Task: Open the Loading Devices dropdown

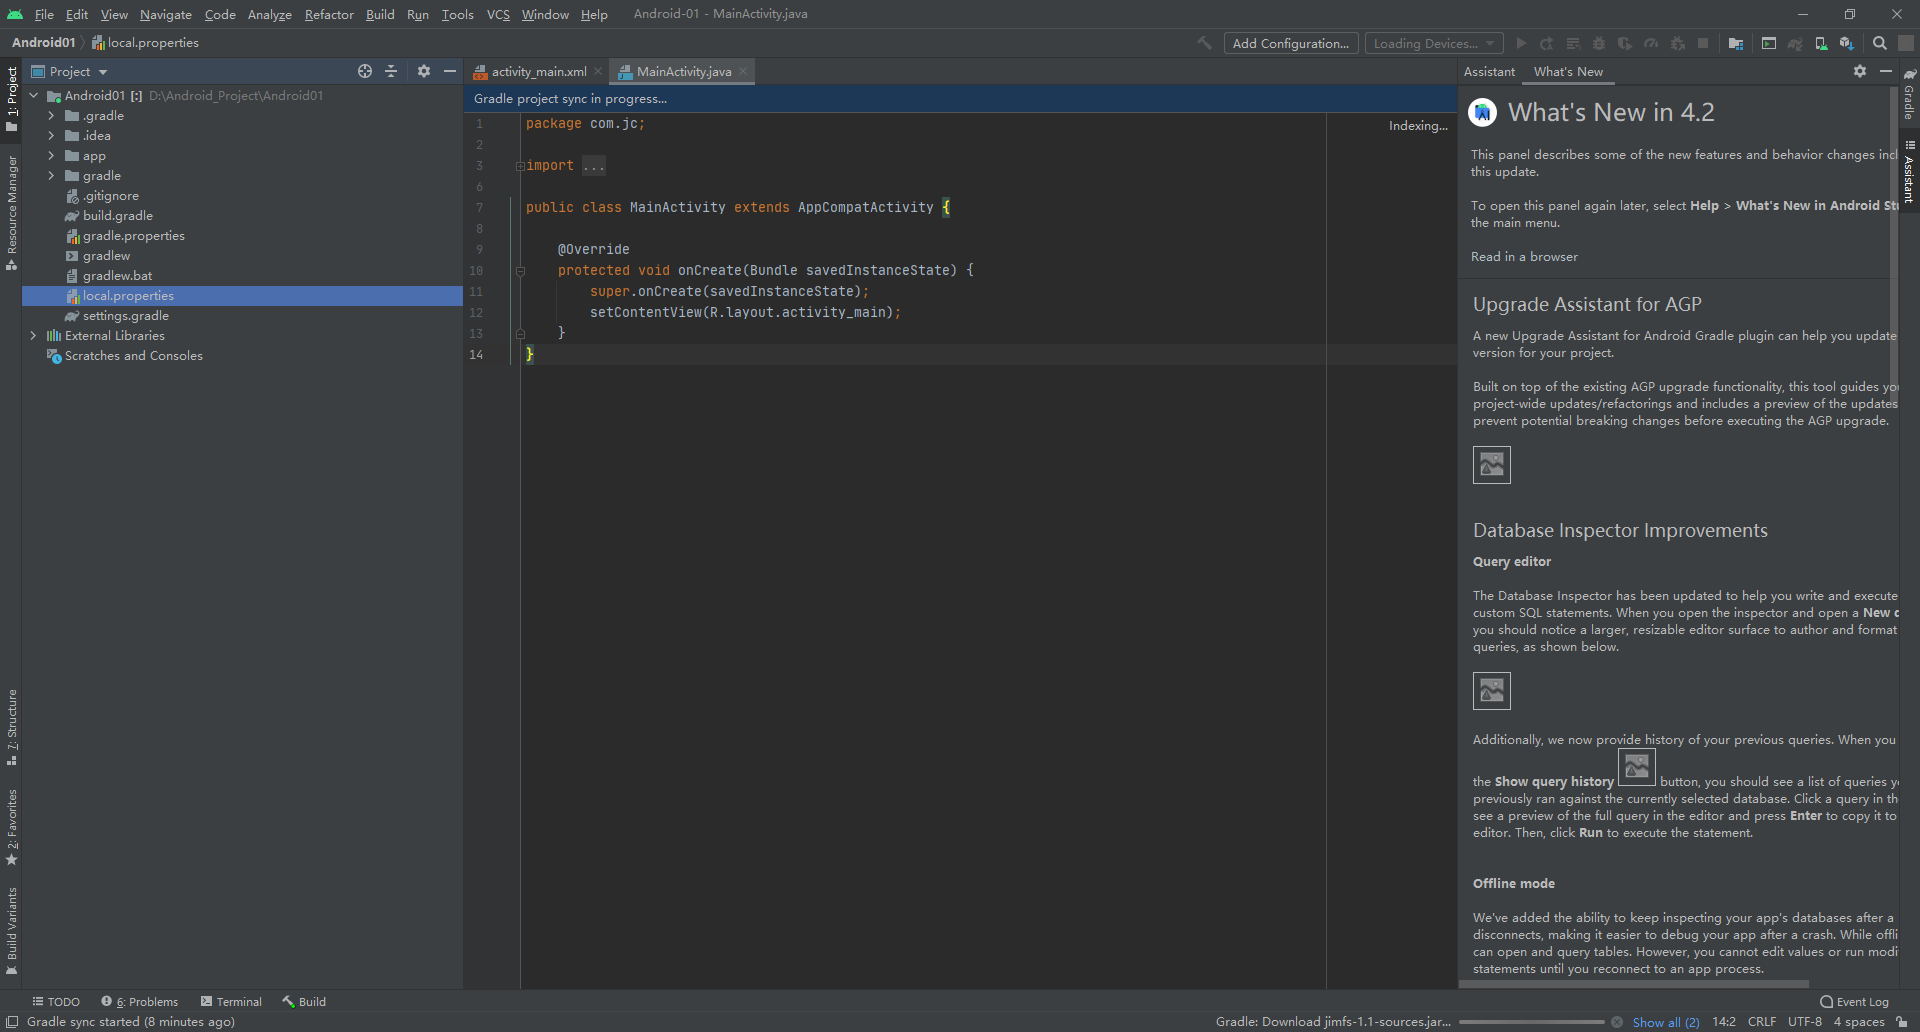Action: pos(1434,43)
